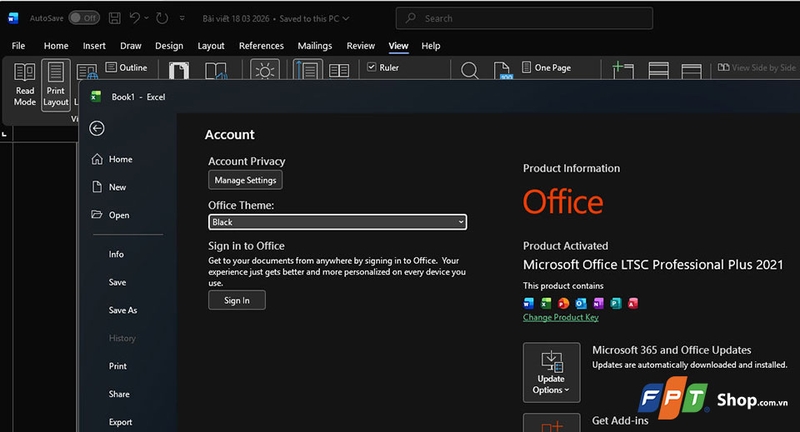The width and height of the screenshot is (800, 432).
Task: Open the Zoom magnifier dialog in Word
Action: pos(469,70)
